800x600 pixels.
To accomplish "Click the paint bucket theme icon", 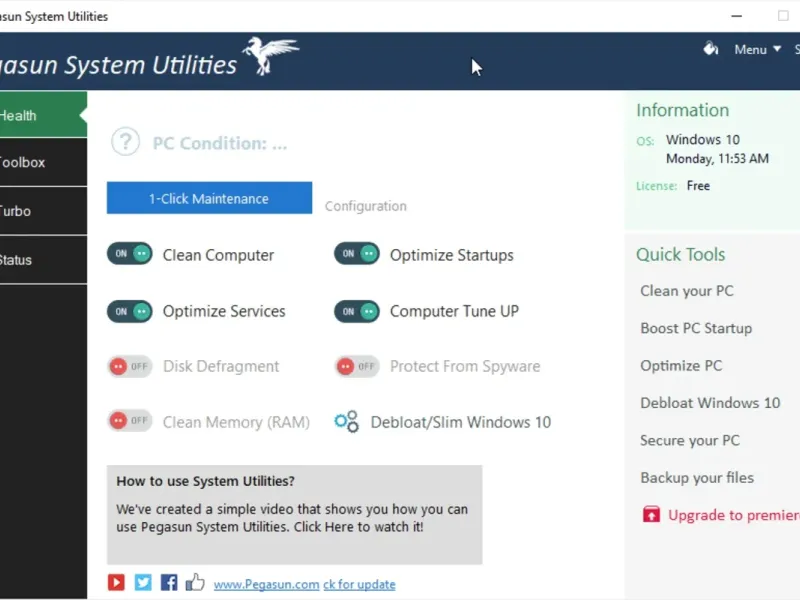I will point(711,49).
